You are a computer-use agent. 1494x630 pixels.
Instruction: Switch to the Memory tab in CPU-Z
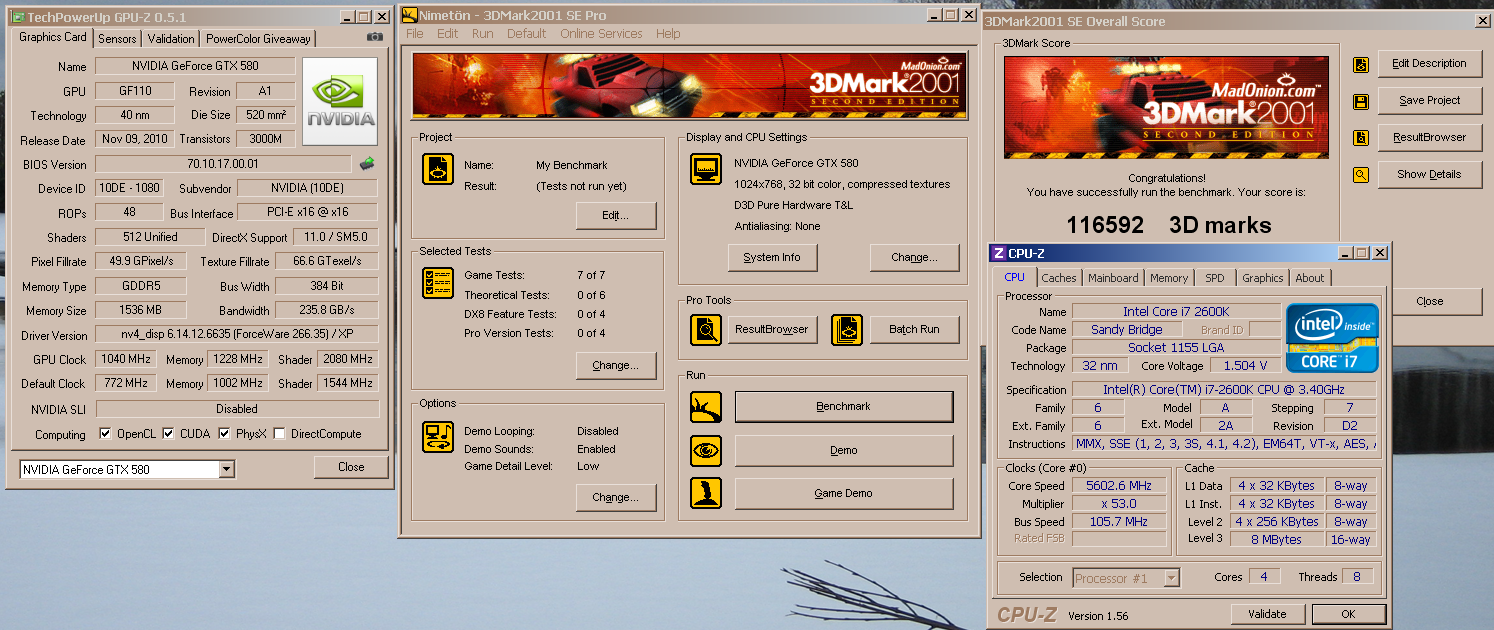pyautogui.click(x=1169, y=278)
